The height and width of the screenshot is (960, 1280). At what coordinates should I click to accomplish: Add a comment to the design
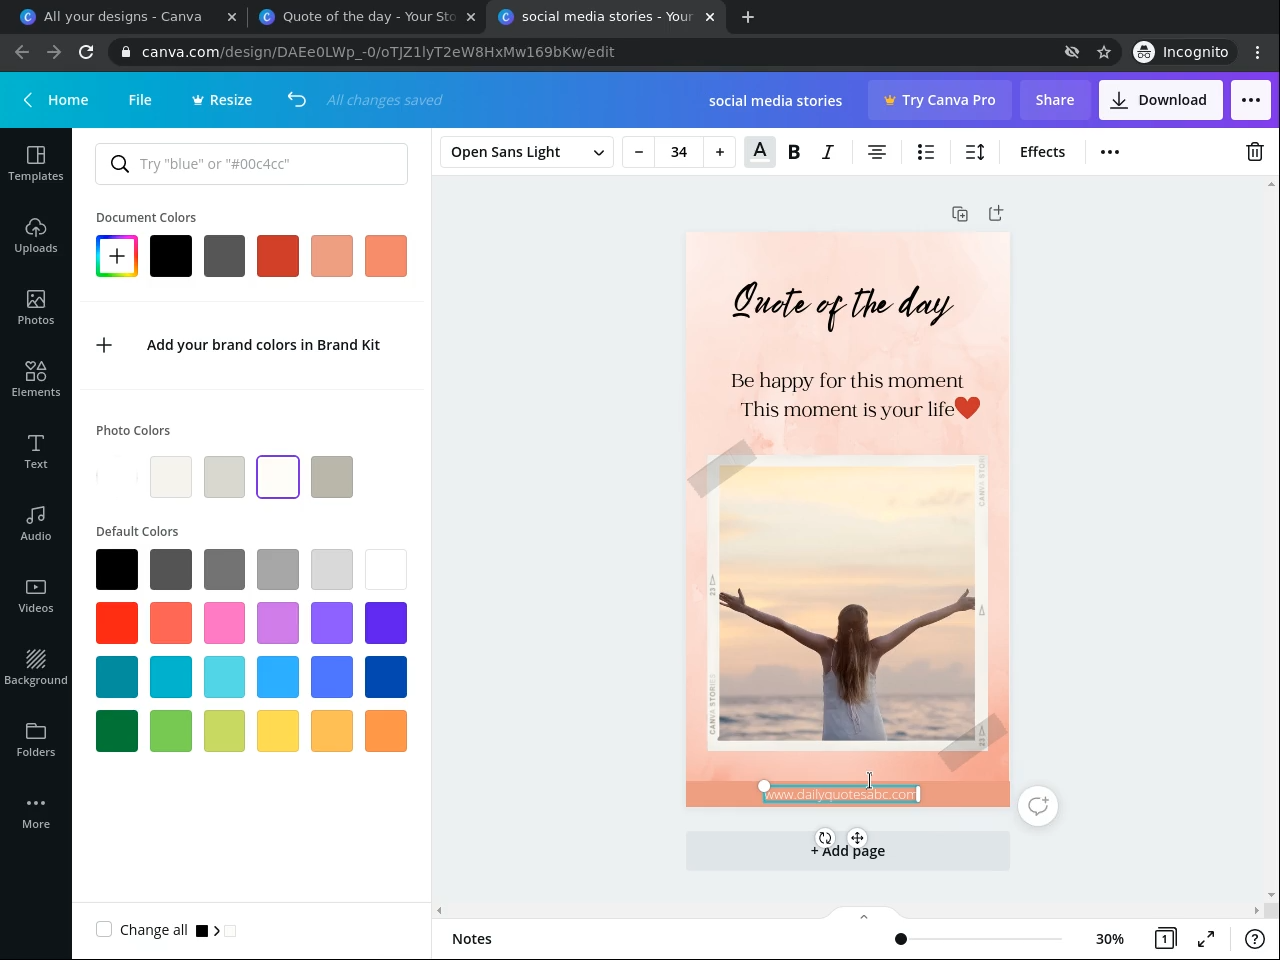coord(1038,806)
